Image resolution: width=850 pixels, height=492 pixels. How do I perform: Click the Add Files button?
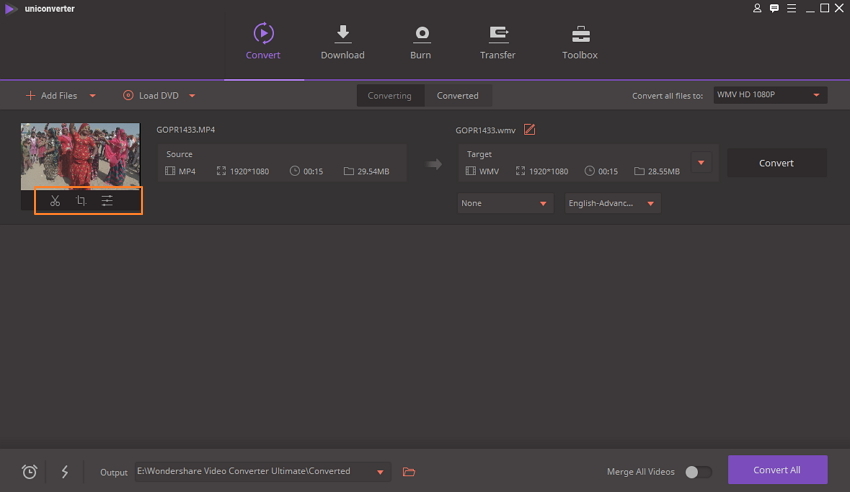click(51, 95)
